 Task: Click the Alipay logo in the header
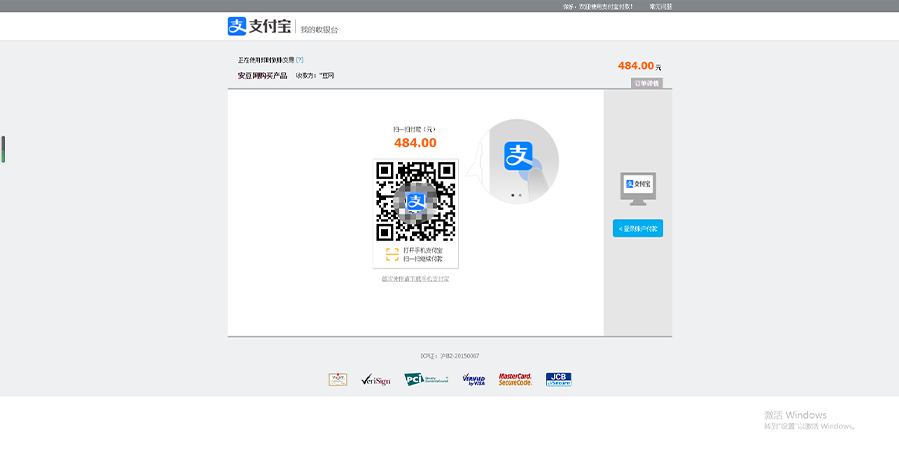pyautogui.click(x=259, y=26)
